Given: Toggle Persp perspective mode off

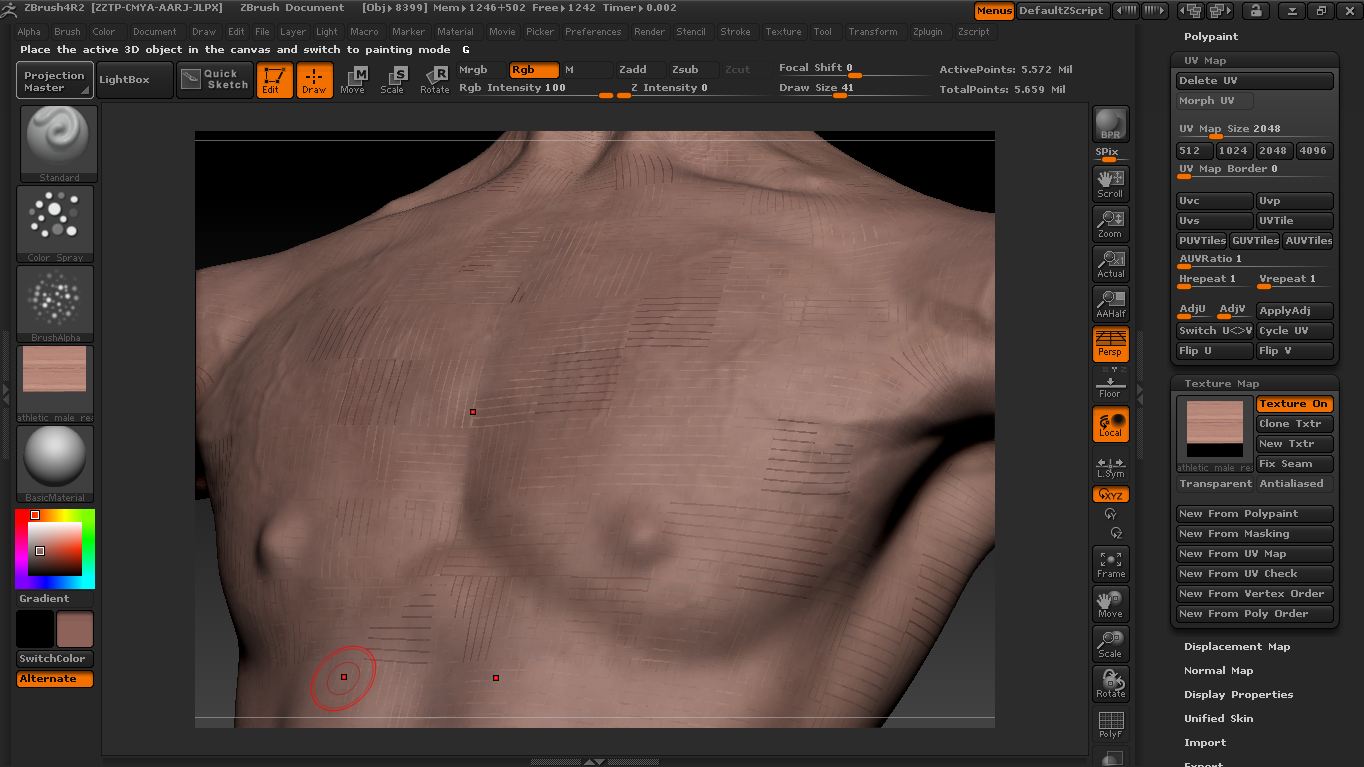Looking at the screenshot, I should (1110, 343).
